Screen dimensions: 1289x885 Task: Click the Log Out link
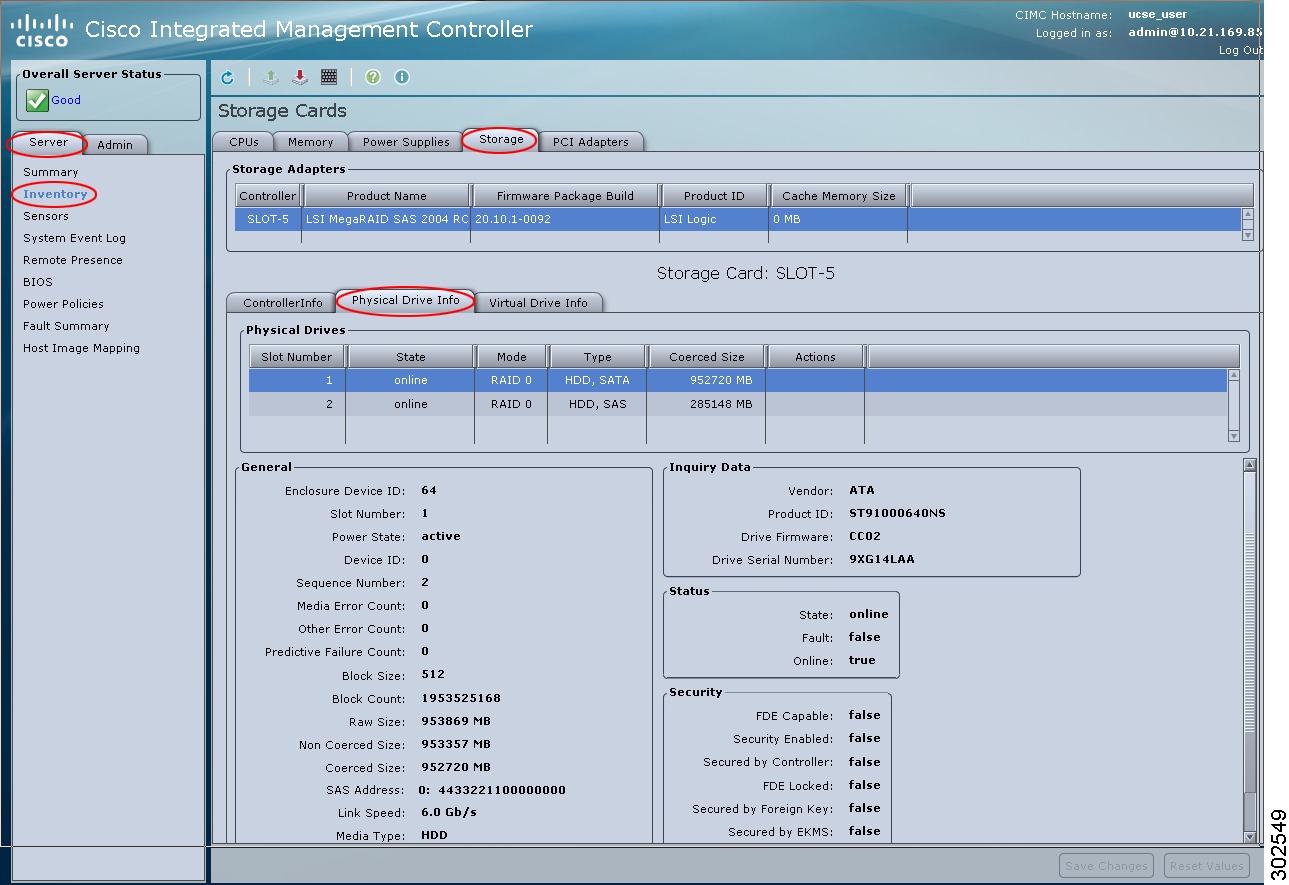pyautogui.click(x=1240, y=49)
